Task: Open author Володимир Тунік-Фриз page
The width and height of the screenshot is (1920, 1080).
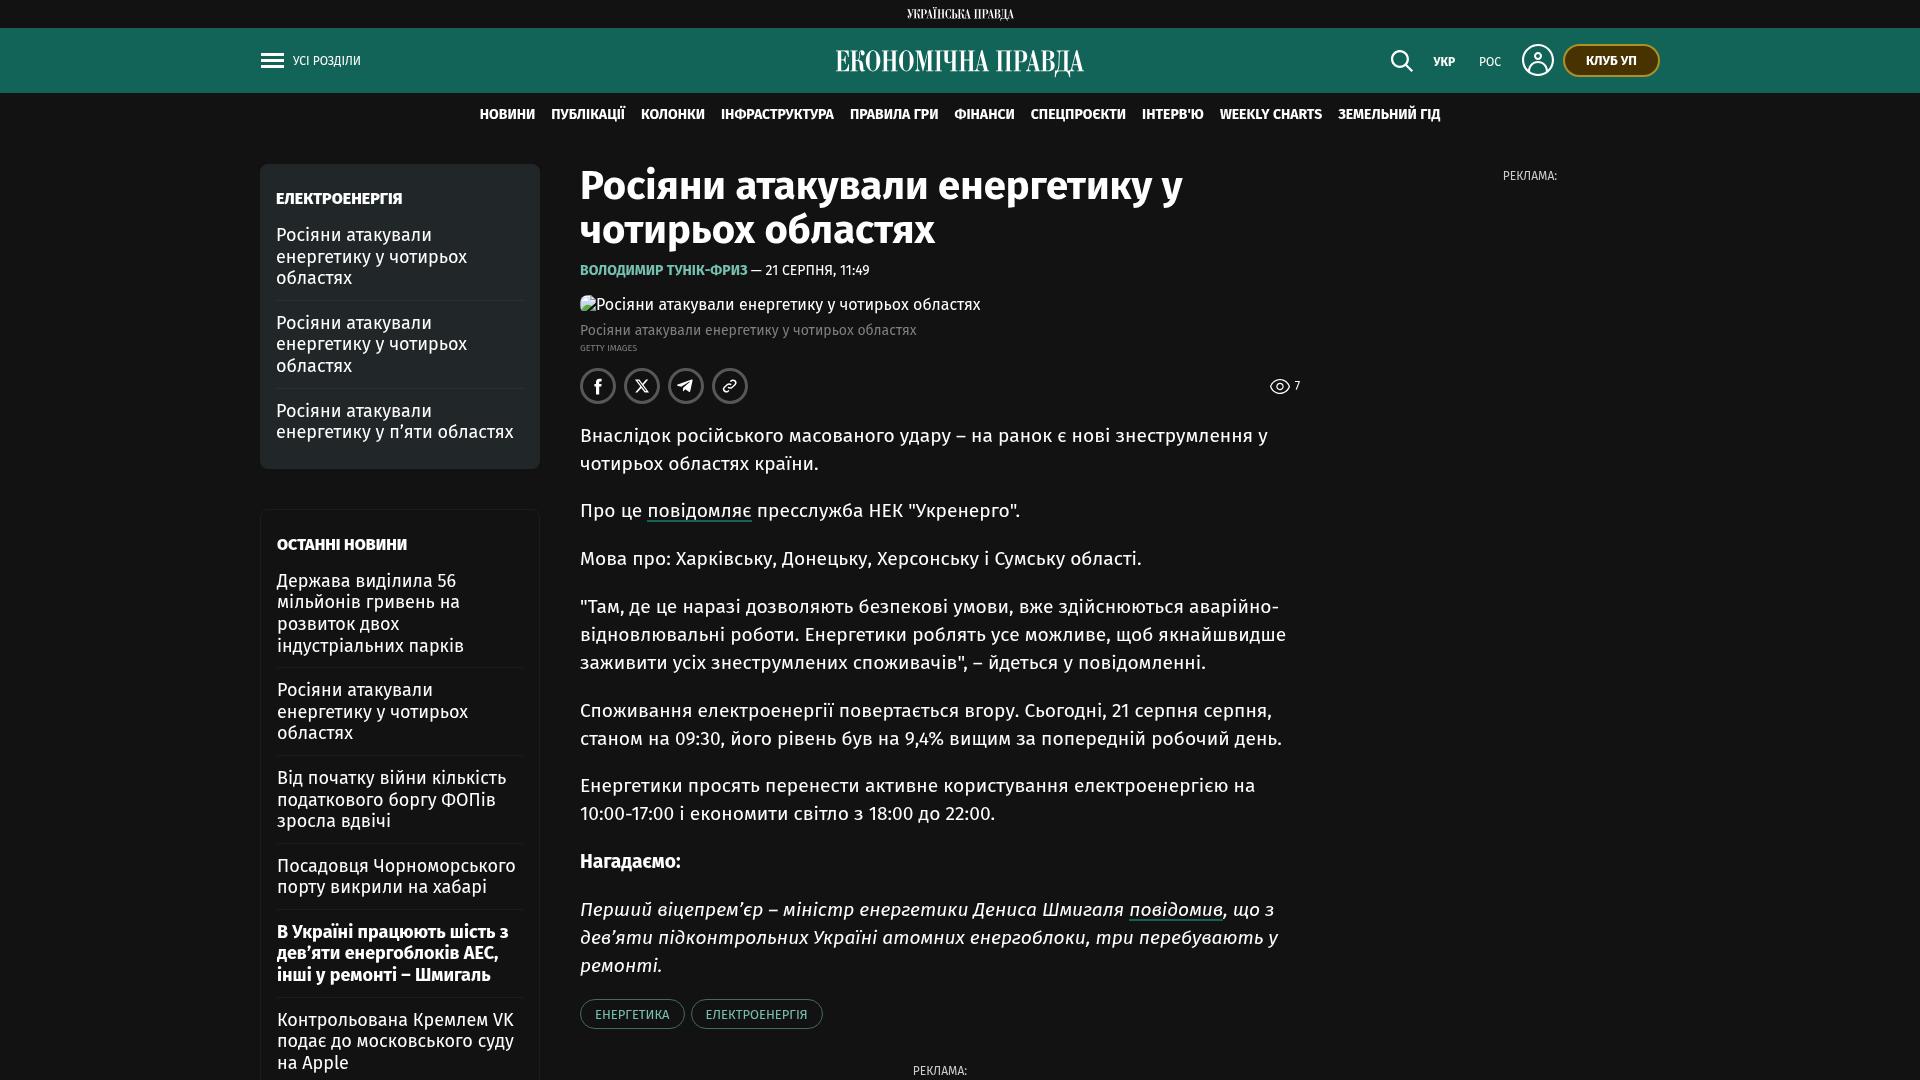Action: [x=664, y=271]
